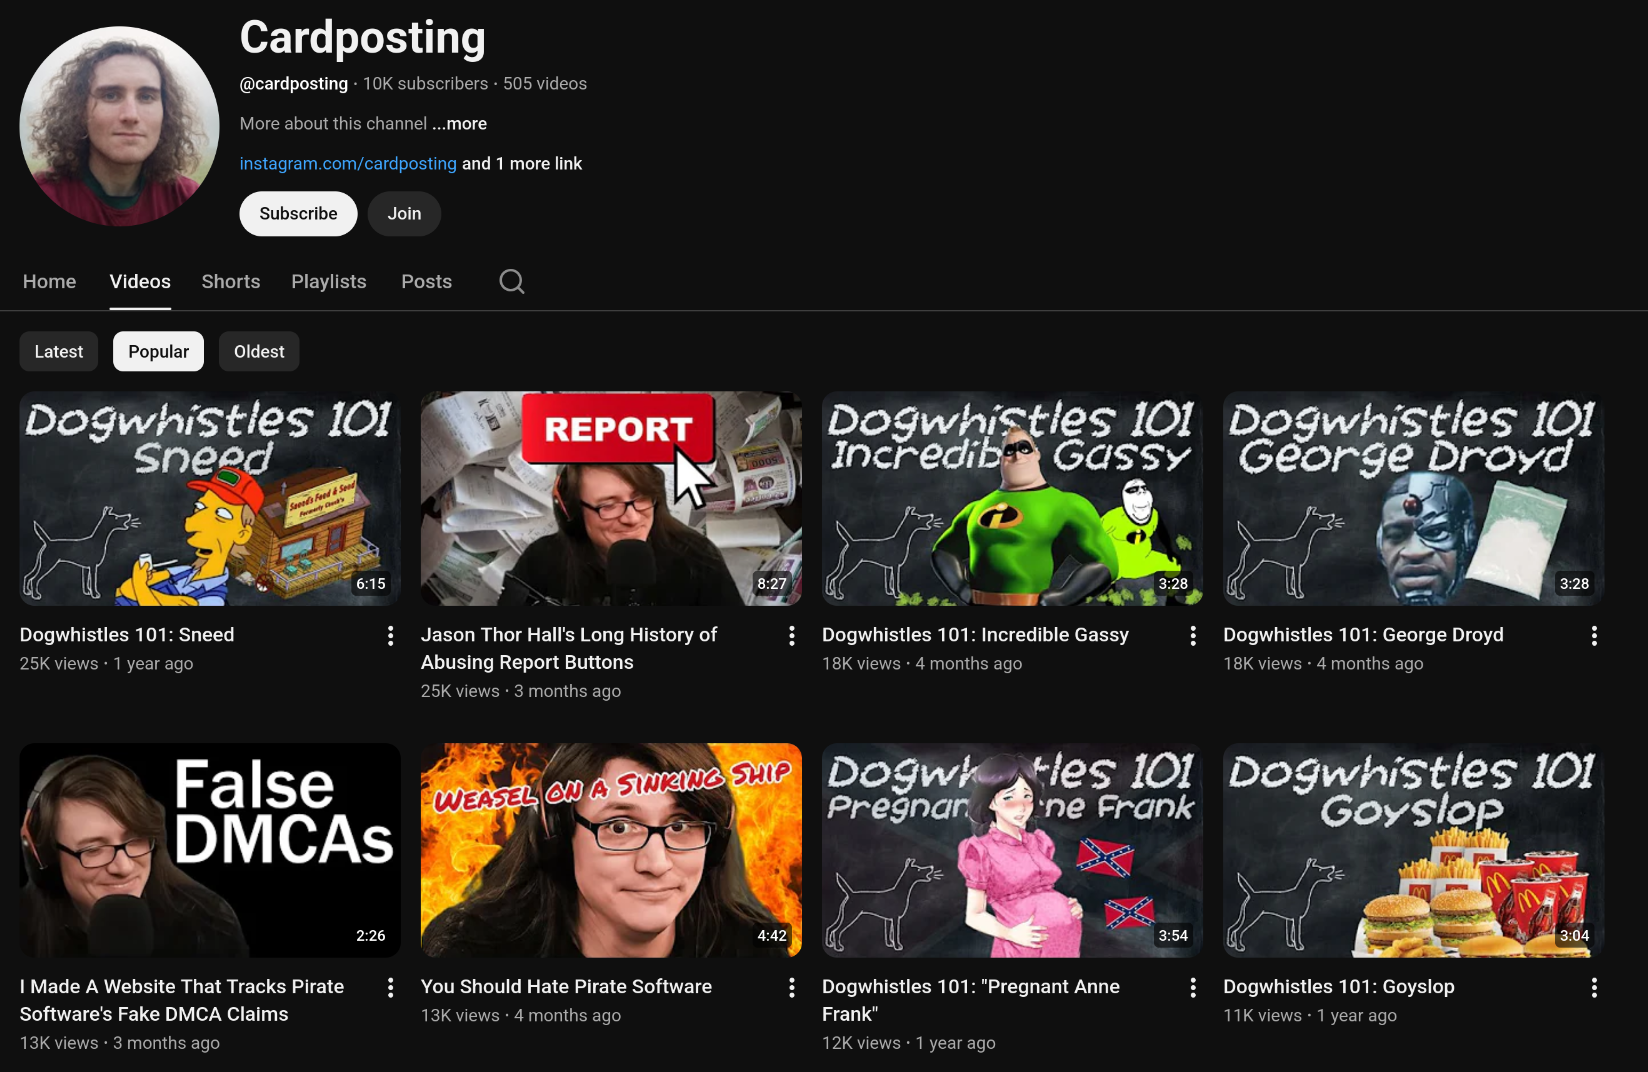Open the Posts tab
Image resolution: width=1648 pixels, height=1072 pixels.
[x=427, y=282]
